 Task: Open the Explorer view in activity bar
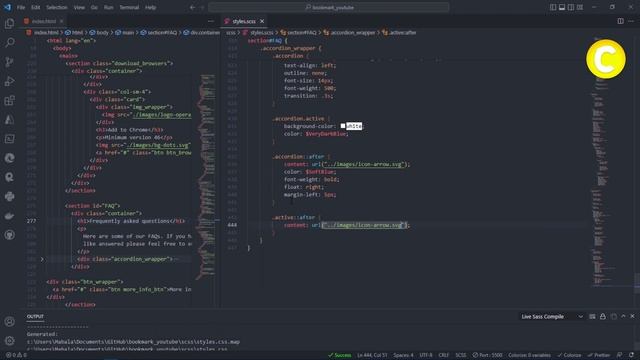pyautogui.click(x=9, y=24)
